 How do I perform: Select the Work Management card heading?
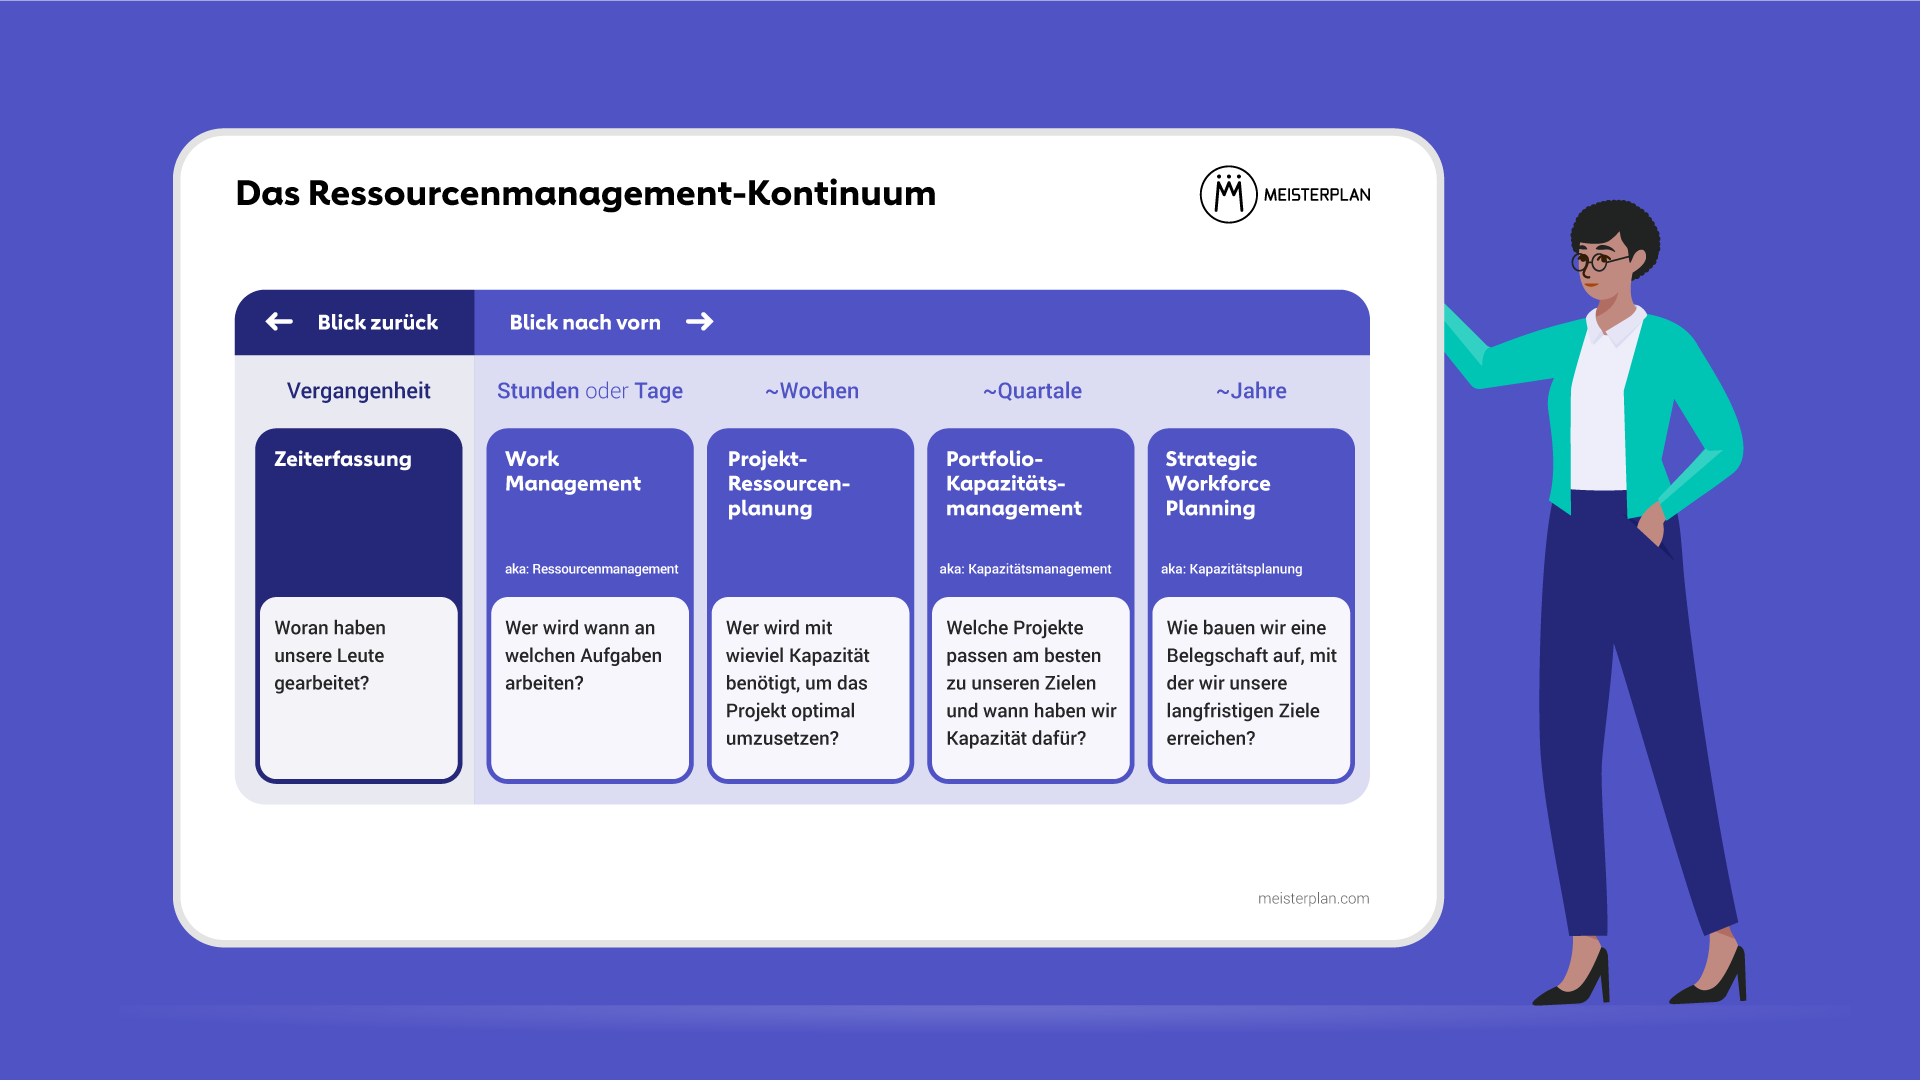(573, 471)
